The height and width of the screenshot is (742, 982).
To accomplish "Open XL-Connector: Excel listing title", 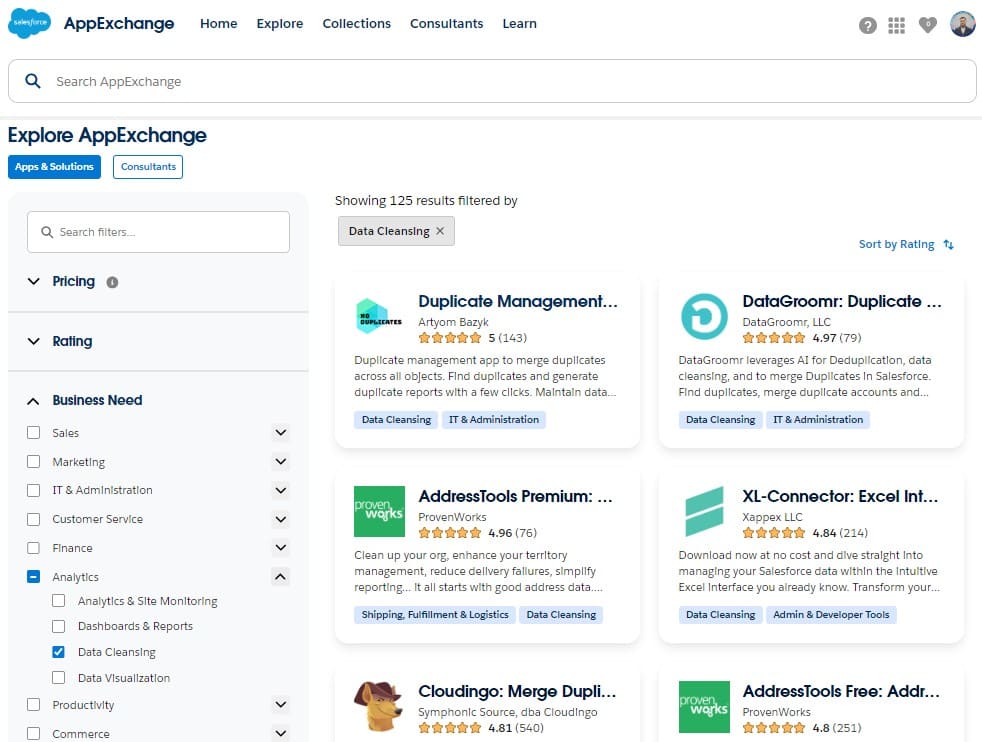I will pyautogui.click(x=840, y=497).
